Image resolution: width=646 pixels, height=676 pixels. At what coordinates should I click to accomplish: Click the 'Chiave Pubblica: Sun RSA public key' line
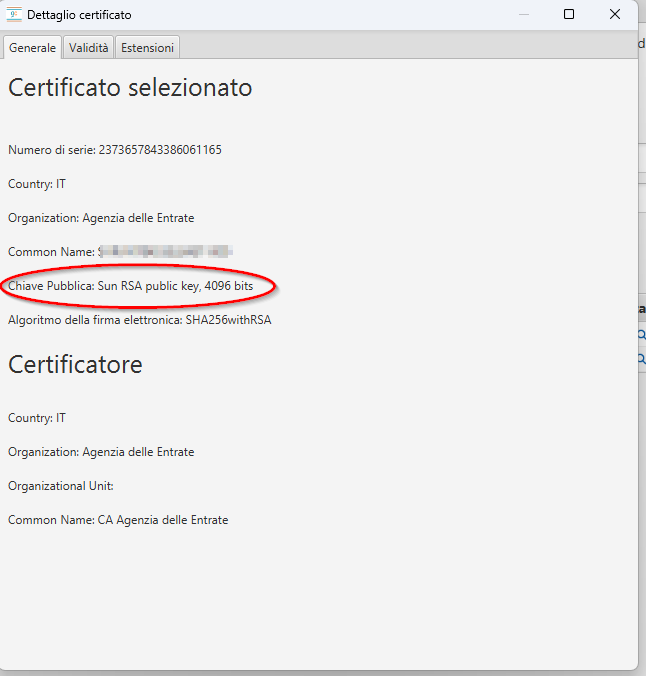(x=130, y=286)
